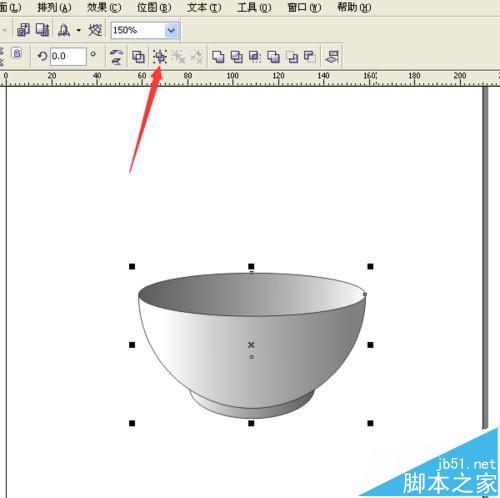Open the 帮助(H) menu

coord(354,7)
